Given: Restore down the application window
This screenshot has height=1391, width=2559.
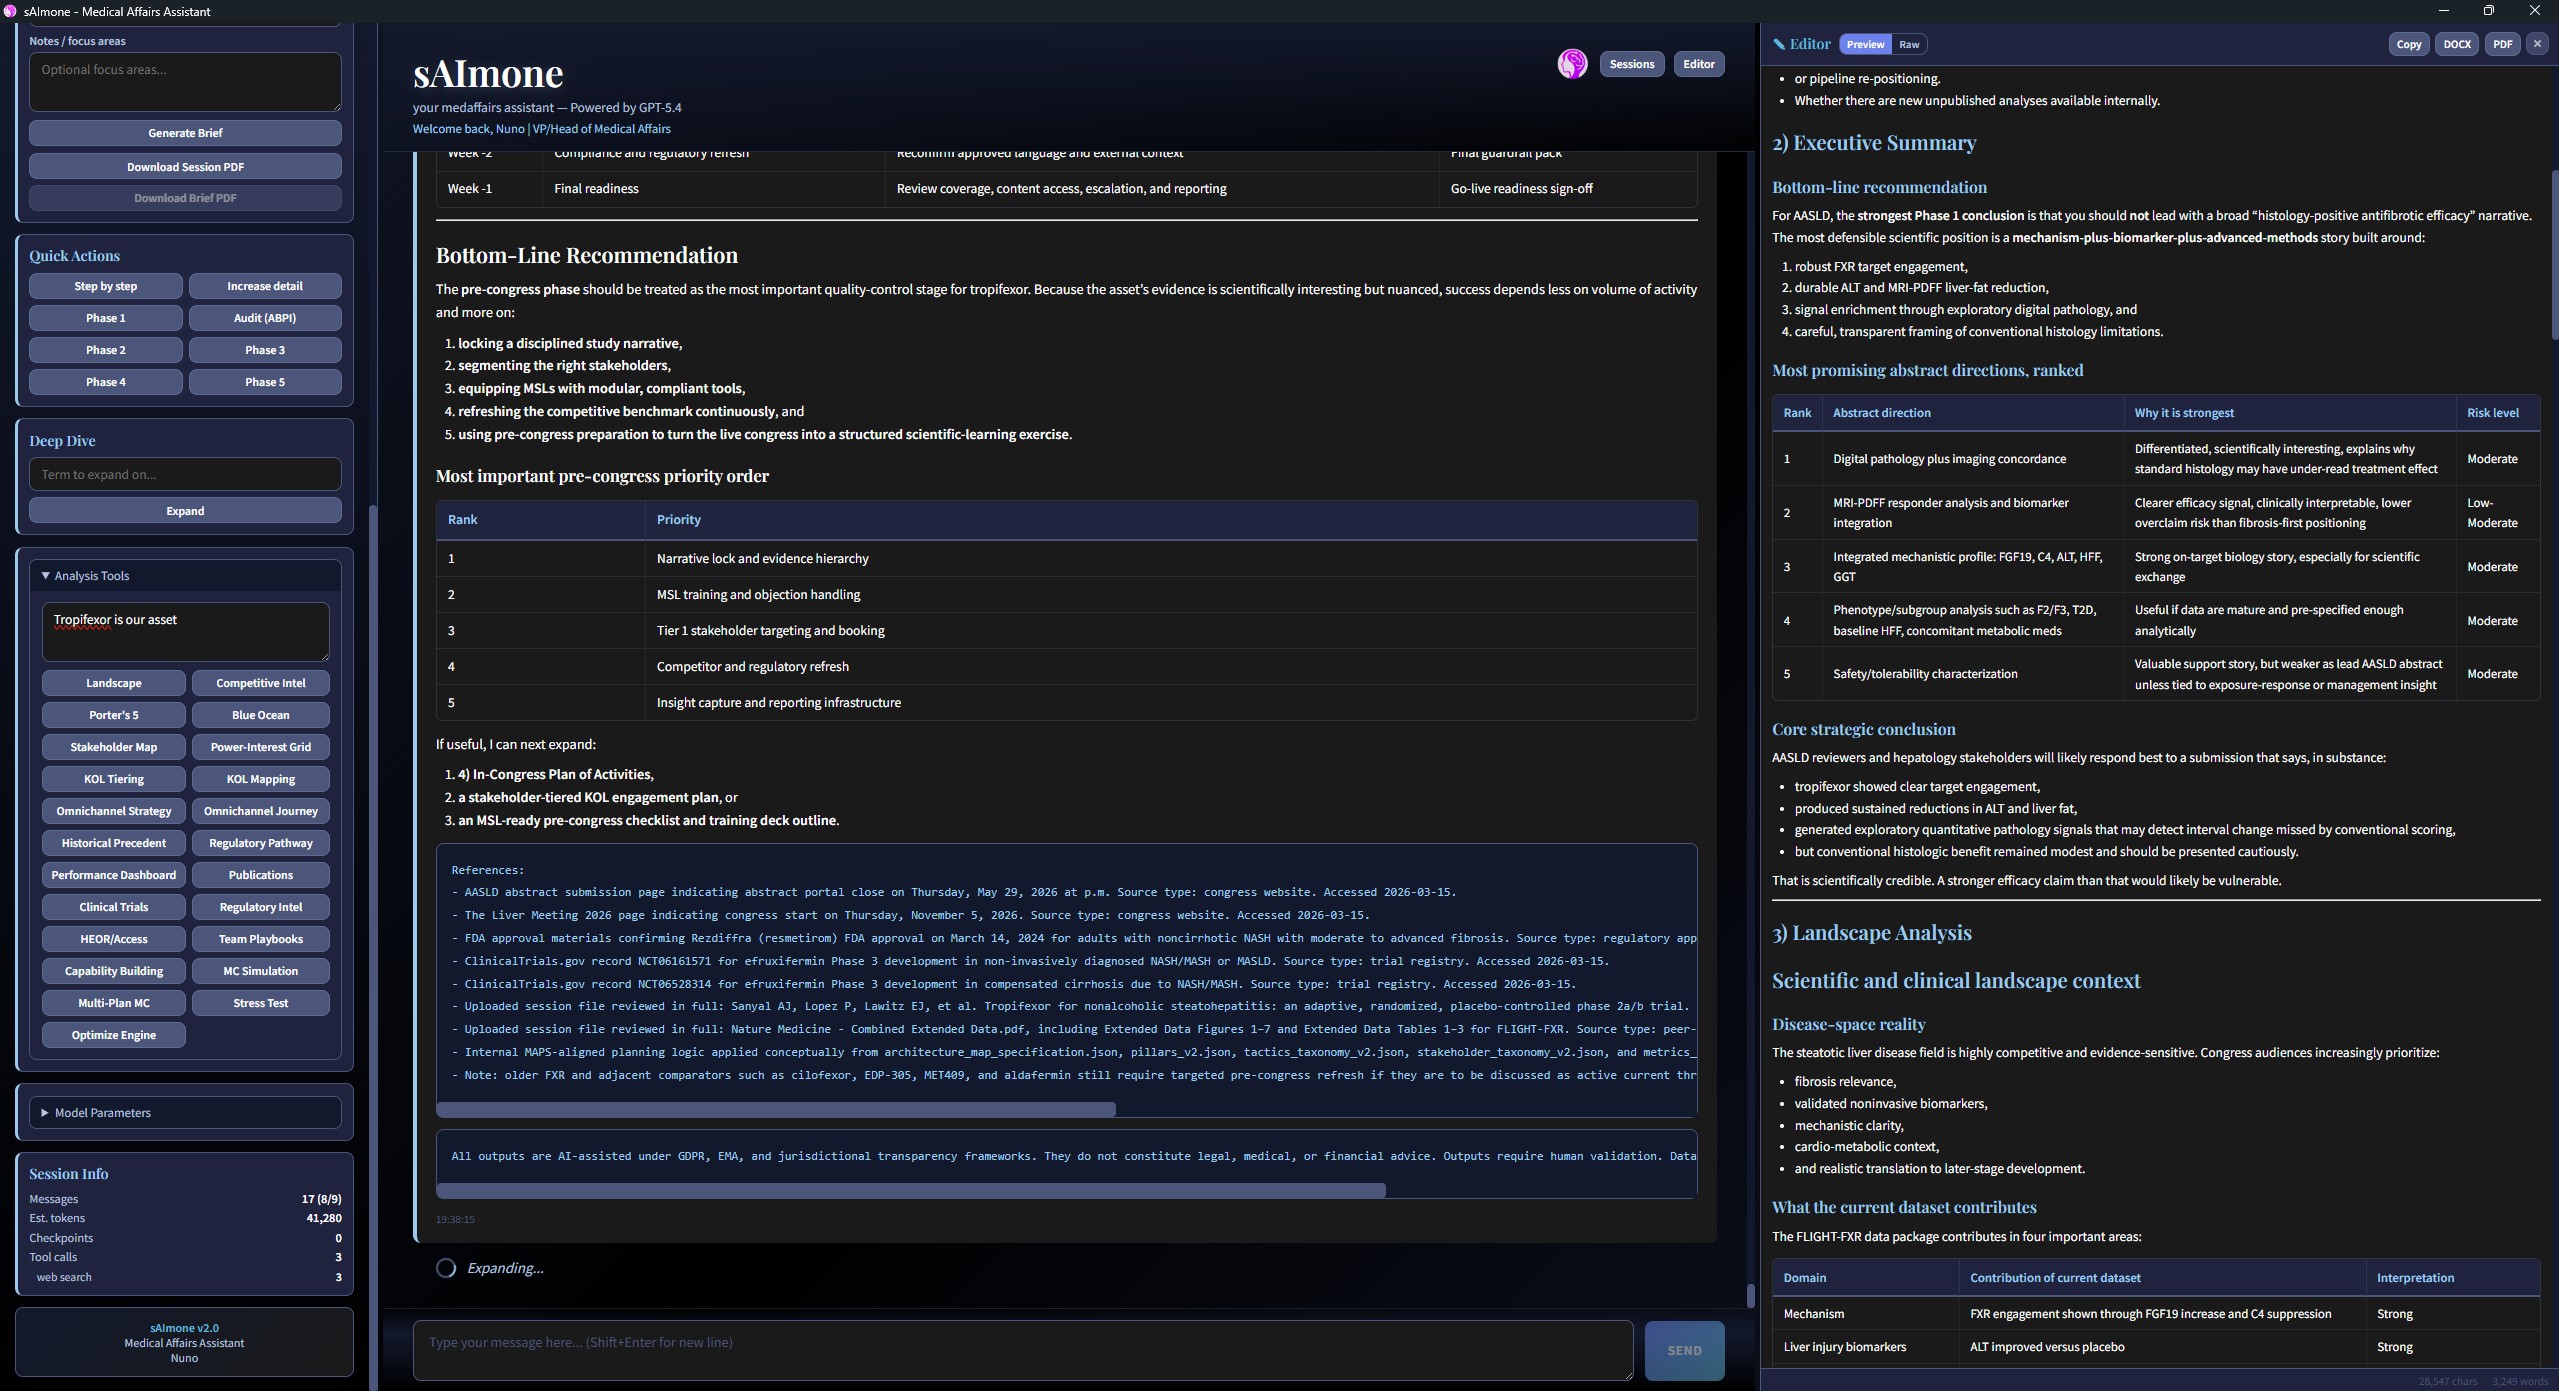Looking at the screenshot, I should pos(2488,11).
